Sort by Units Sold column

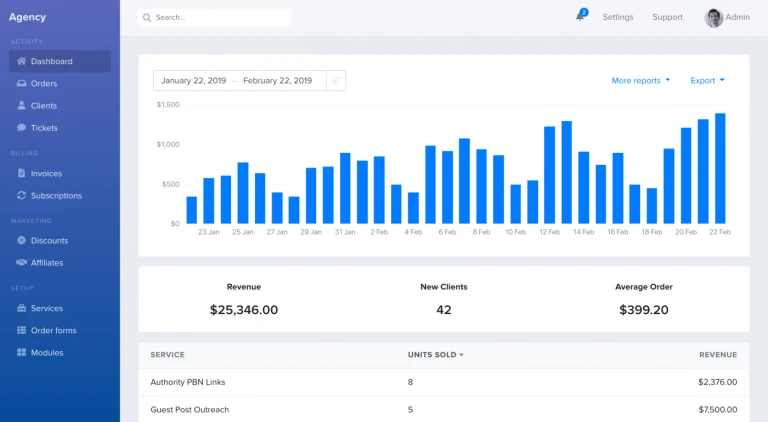click(x=435, y=354)
